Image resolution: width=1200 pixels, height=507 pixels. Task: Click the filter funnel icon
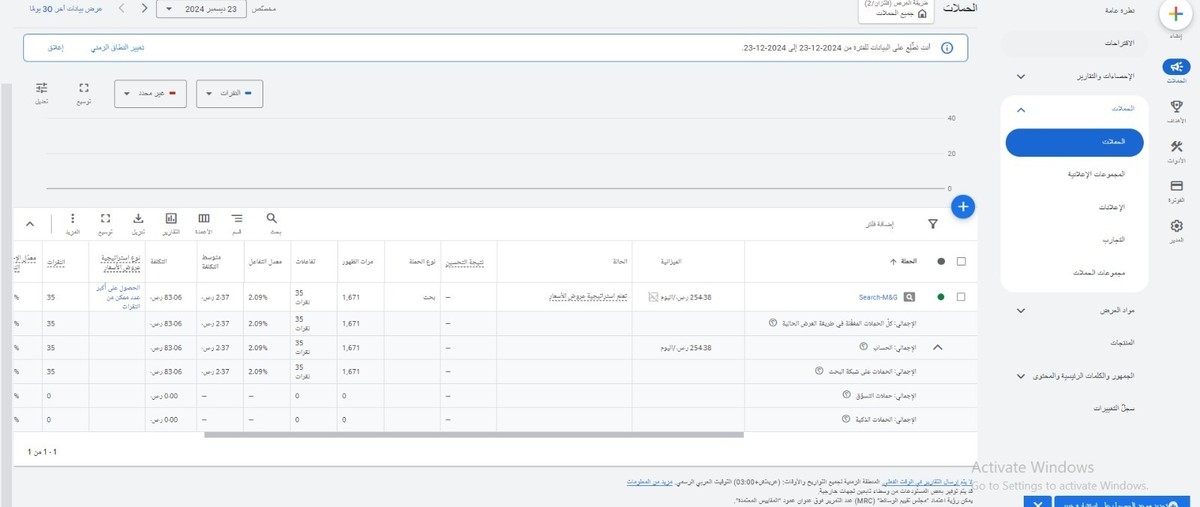pyautogui.click(x=932, y=225)
